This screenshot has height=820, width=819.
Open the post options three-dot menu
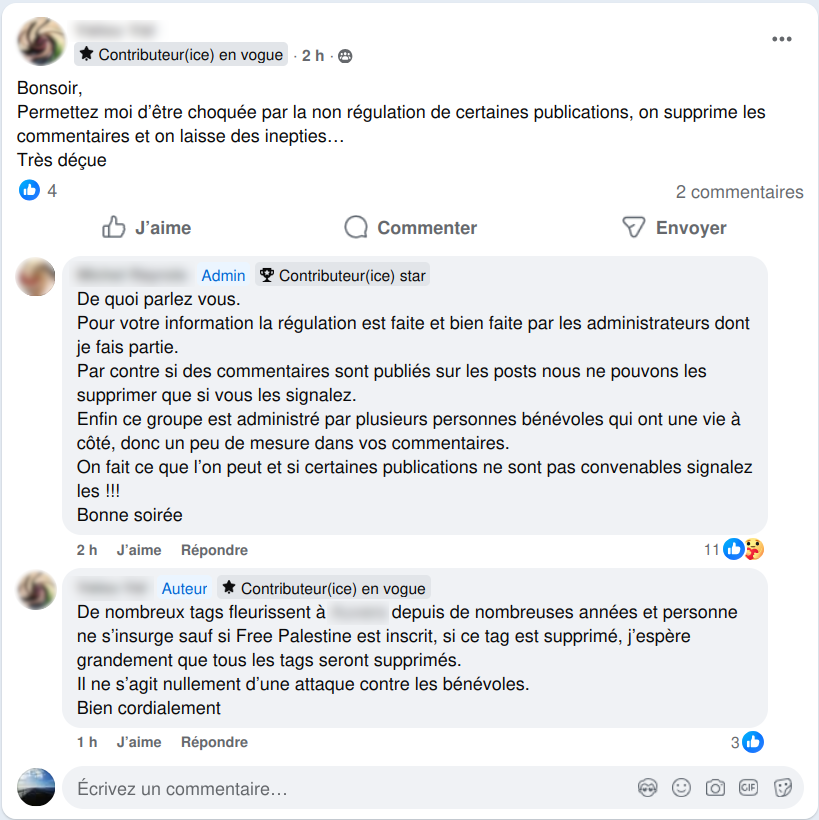point(781,39)
